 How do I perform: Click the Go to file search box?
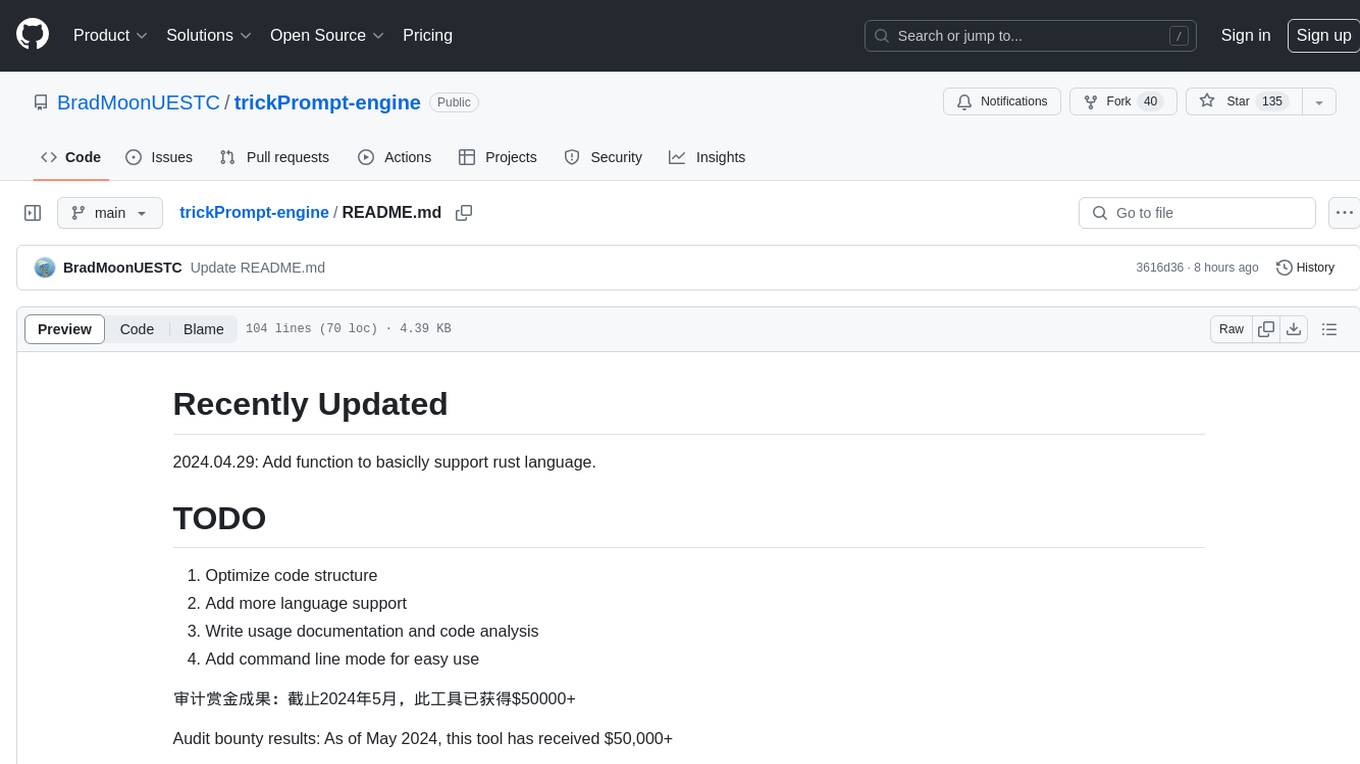1197,213
